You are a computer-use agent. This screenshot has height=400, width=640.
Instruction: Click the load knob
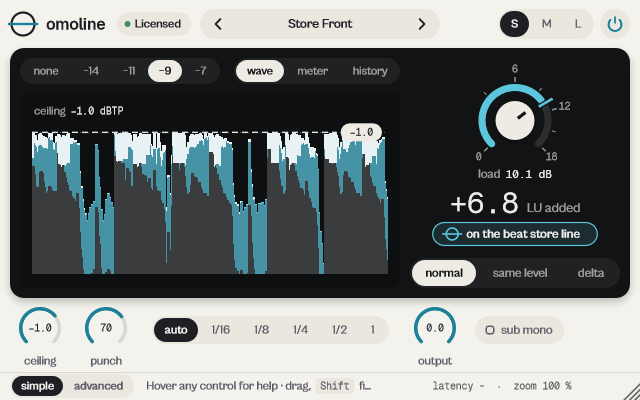515,120
